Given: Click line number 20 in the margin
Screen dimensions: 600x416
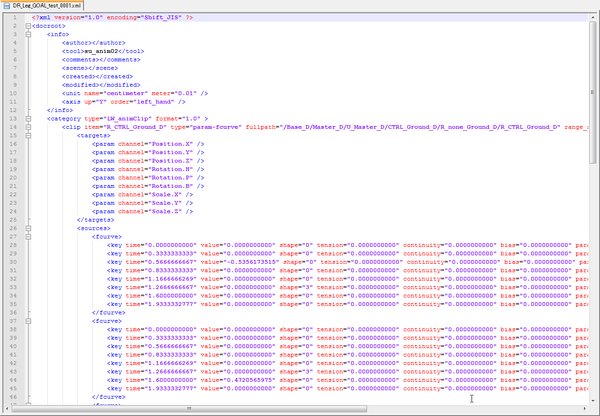Looking at the screenshot, I should [x=13, y=178].
